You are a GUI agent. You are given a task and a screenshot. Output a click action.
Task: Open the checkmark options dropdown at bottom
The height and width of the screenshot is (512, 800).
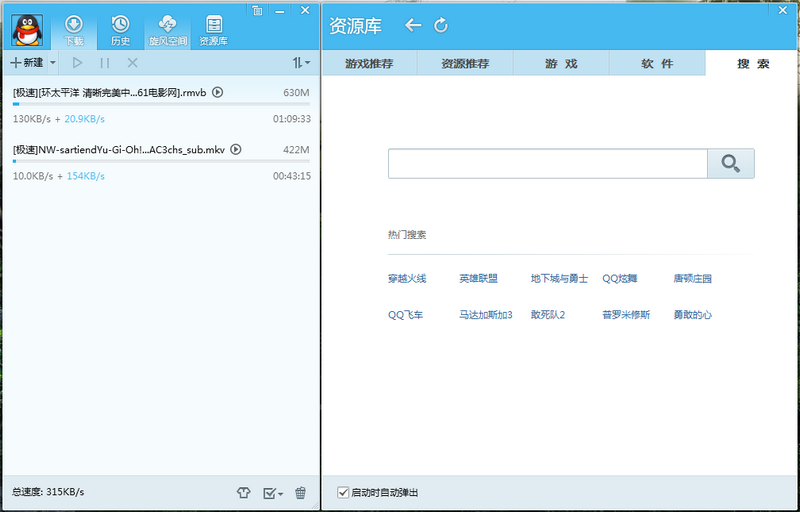point(272,493)
